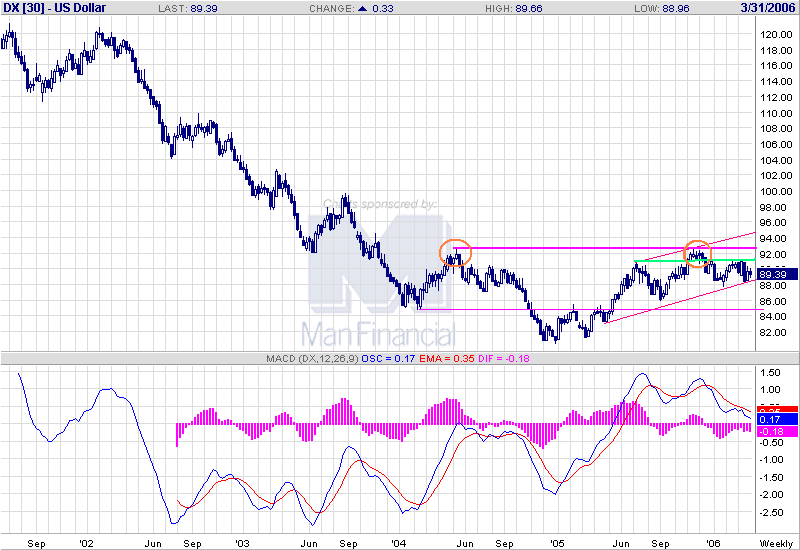This screenshot has height=550, width=800.
Task: Click the LAST: 89.39 header value
Action: tap(188, 9)
